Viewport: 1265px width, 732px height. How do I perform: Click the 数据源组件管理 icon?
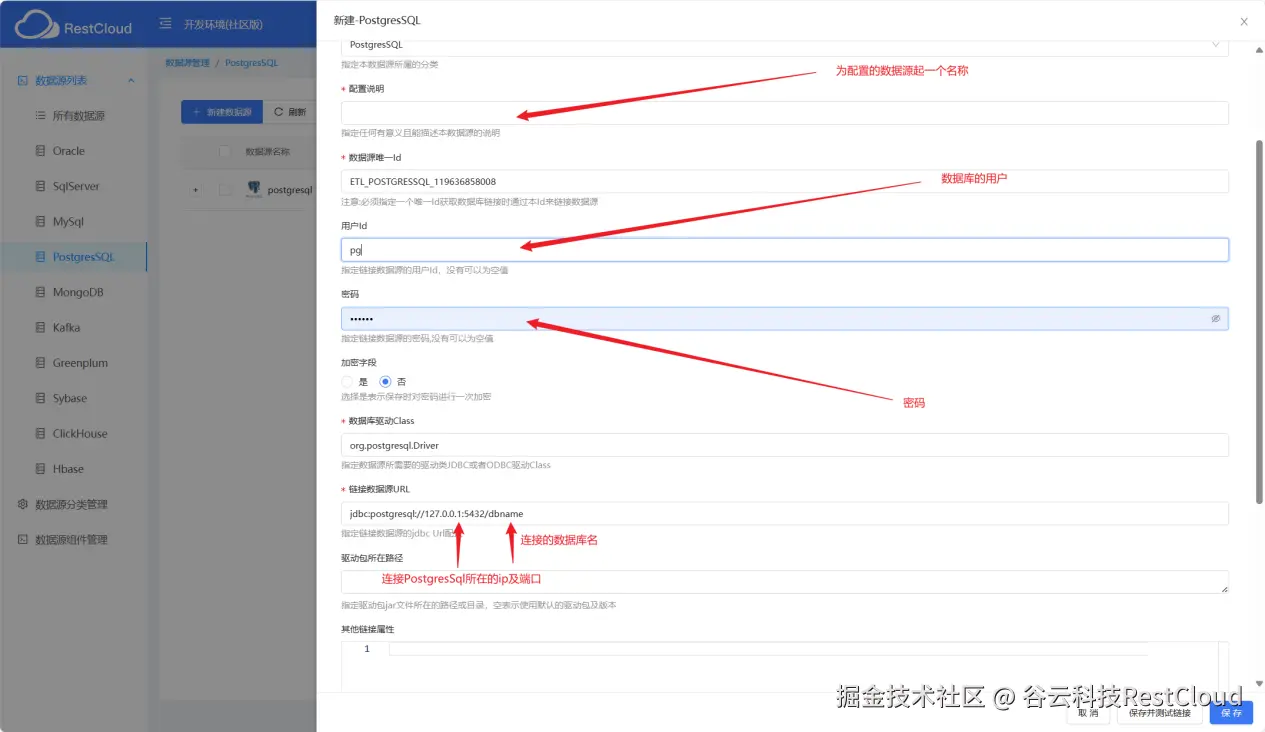[22, 540]
